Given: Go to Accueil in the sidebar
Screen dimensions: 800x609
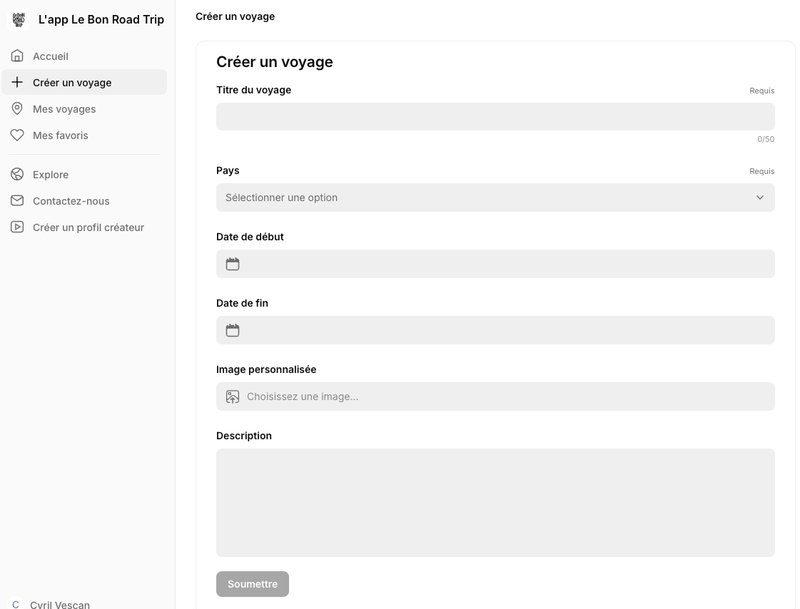Looking at the screenshot, I should [84, 56].
